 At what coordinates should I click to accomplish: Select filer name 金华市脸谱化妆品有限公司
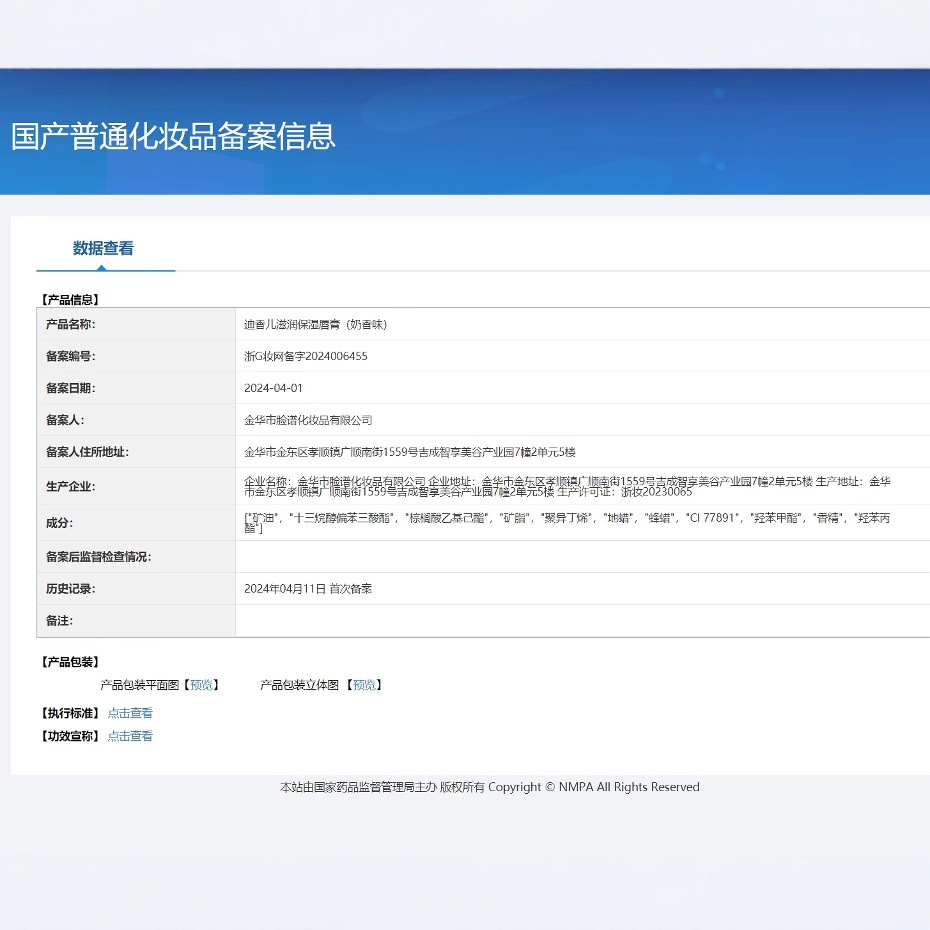tap(308, 420)
